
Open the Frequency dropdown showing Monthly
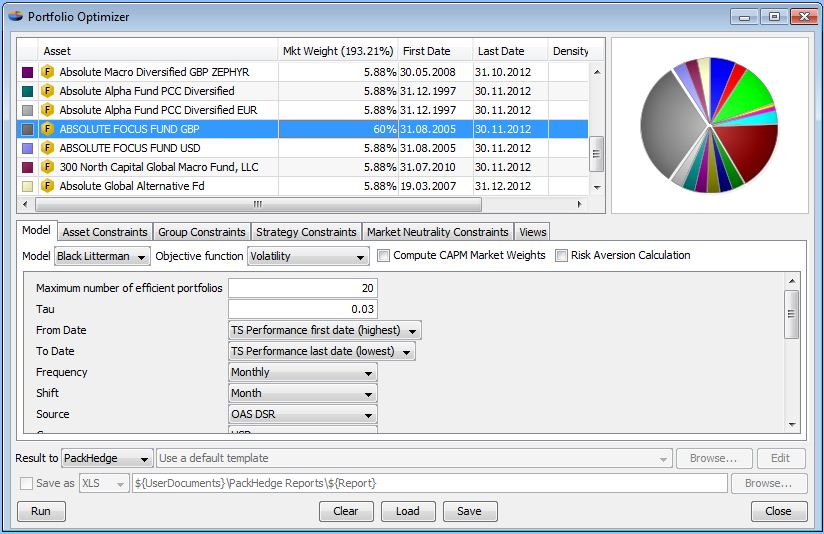(x=302, y=372)
